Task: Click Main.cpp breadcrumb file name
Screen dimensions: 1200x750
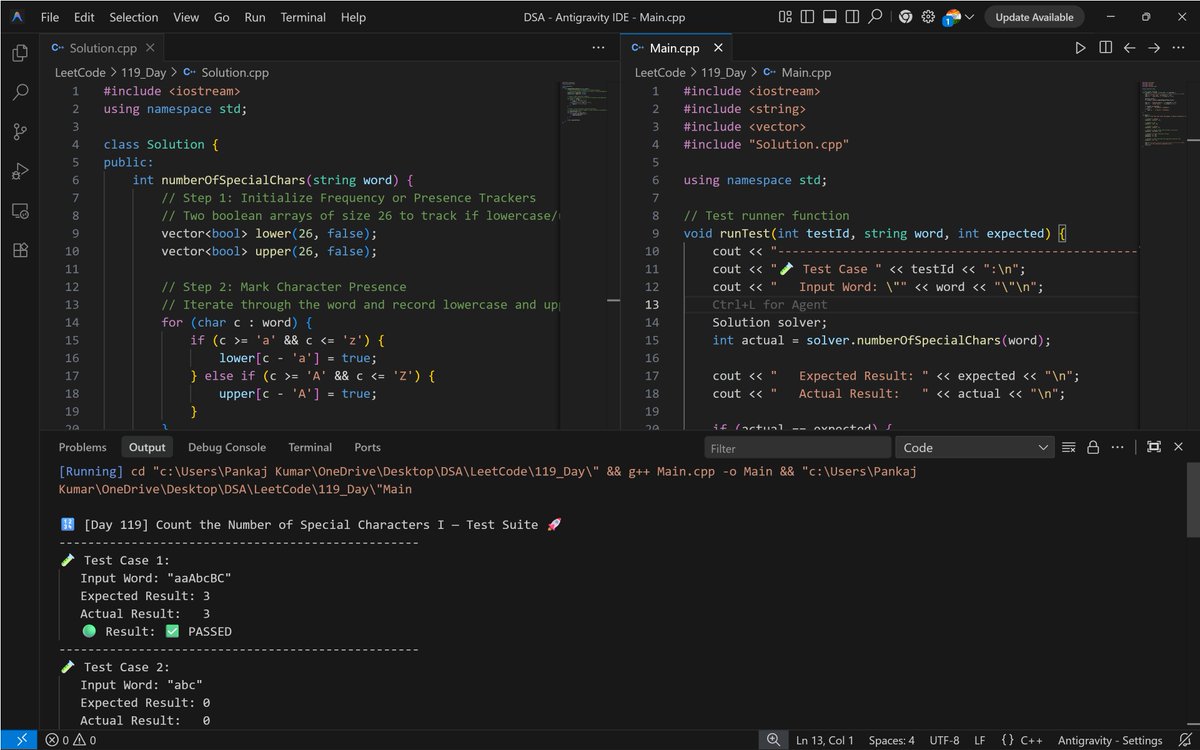Action: pyautogui.click(x=806, y=73)
